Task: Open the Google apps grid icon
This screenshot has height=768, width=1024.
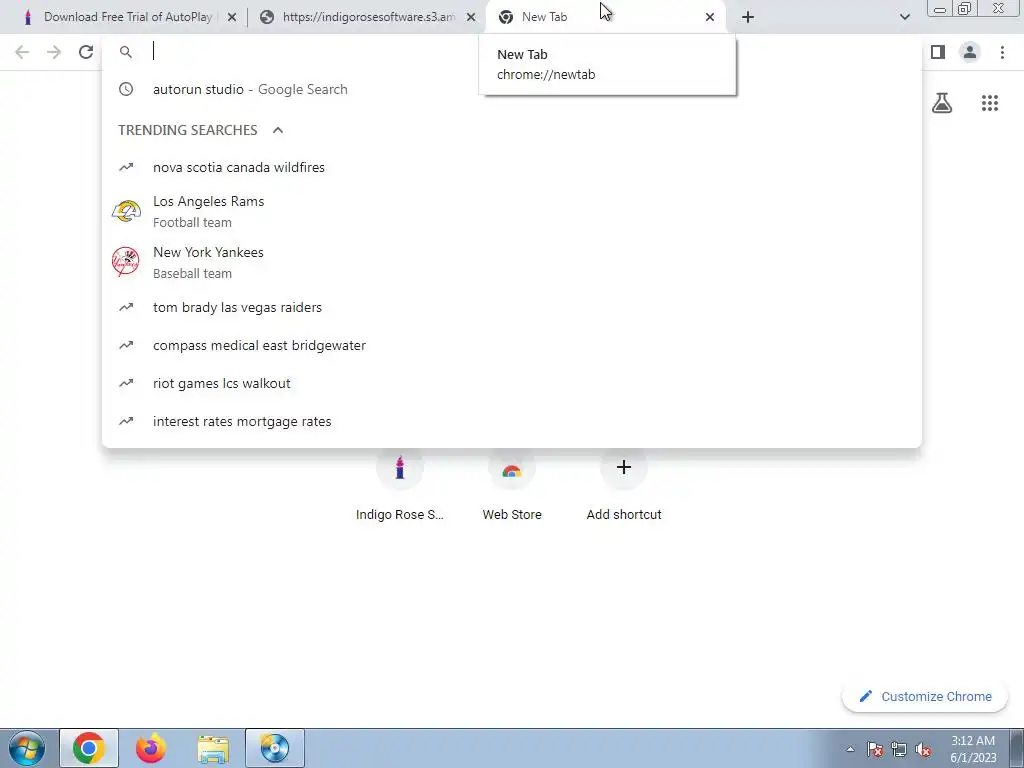Action: [989, 103]
